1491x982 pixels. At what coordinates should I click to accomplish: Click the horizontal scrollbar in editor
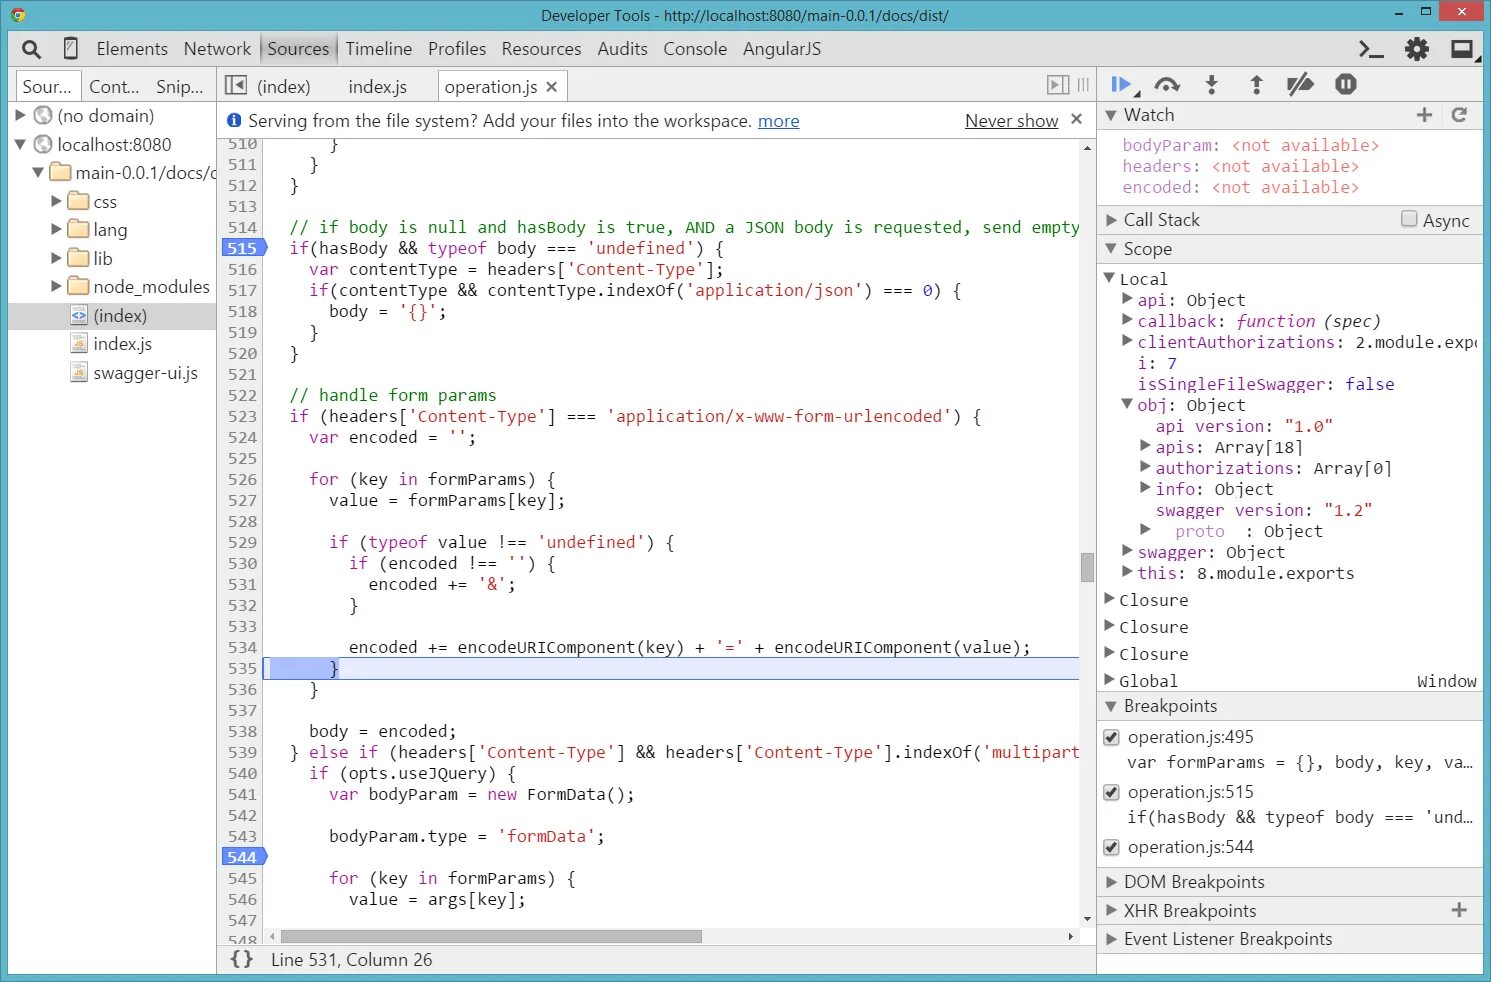(491, 937)
